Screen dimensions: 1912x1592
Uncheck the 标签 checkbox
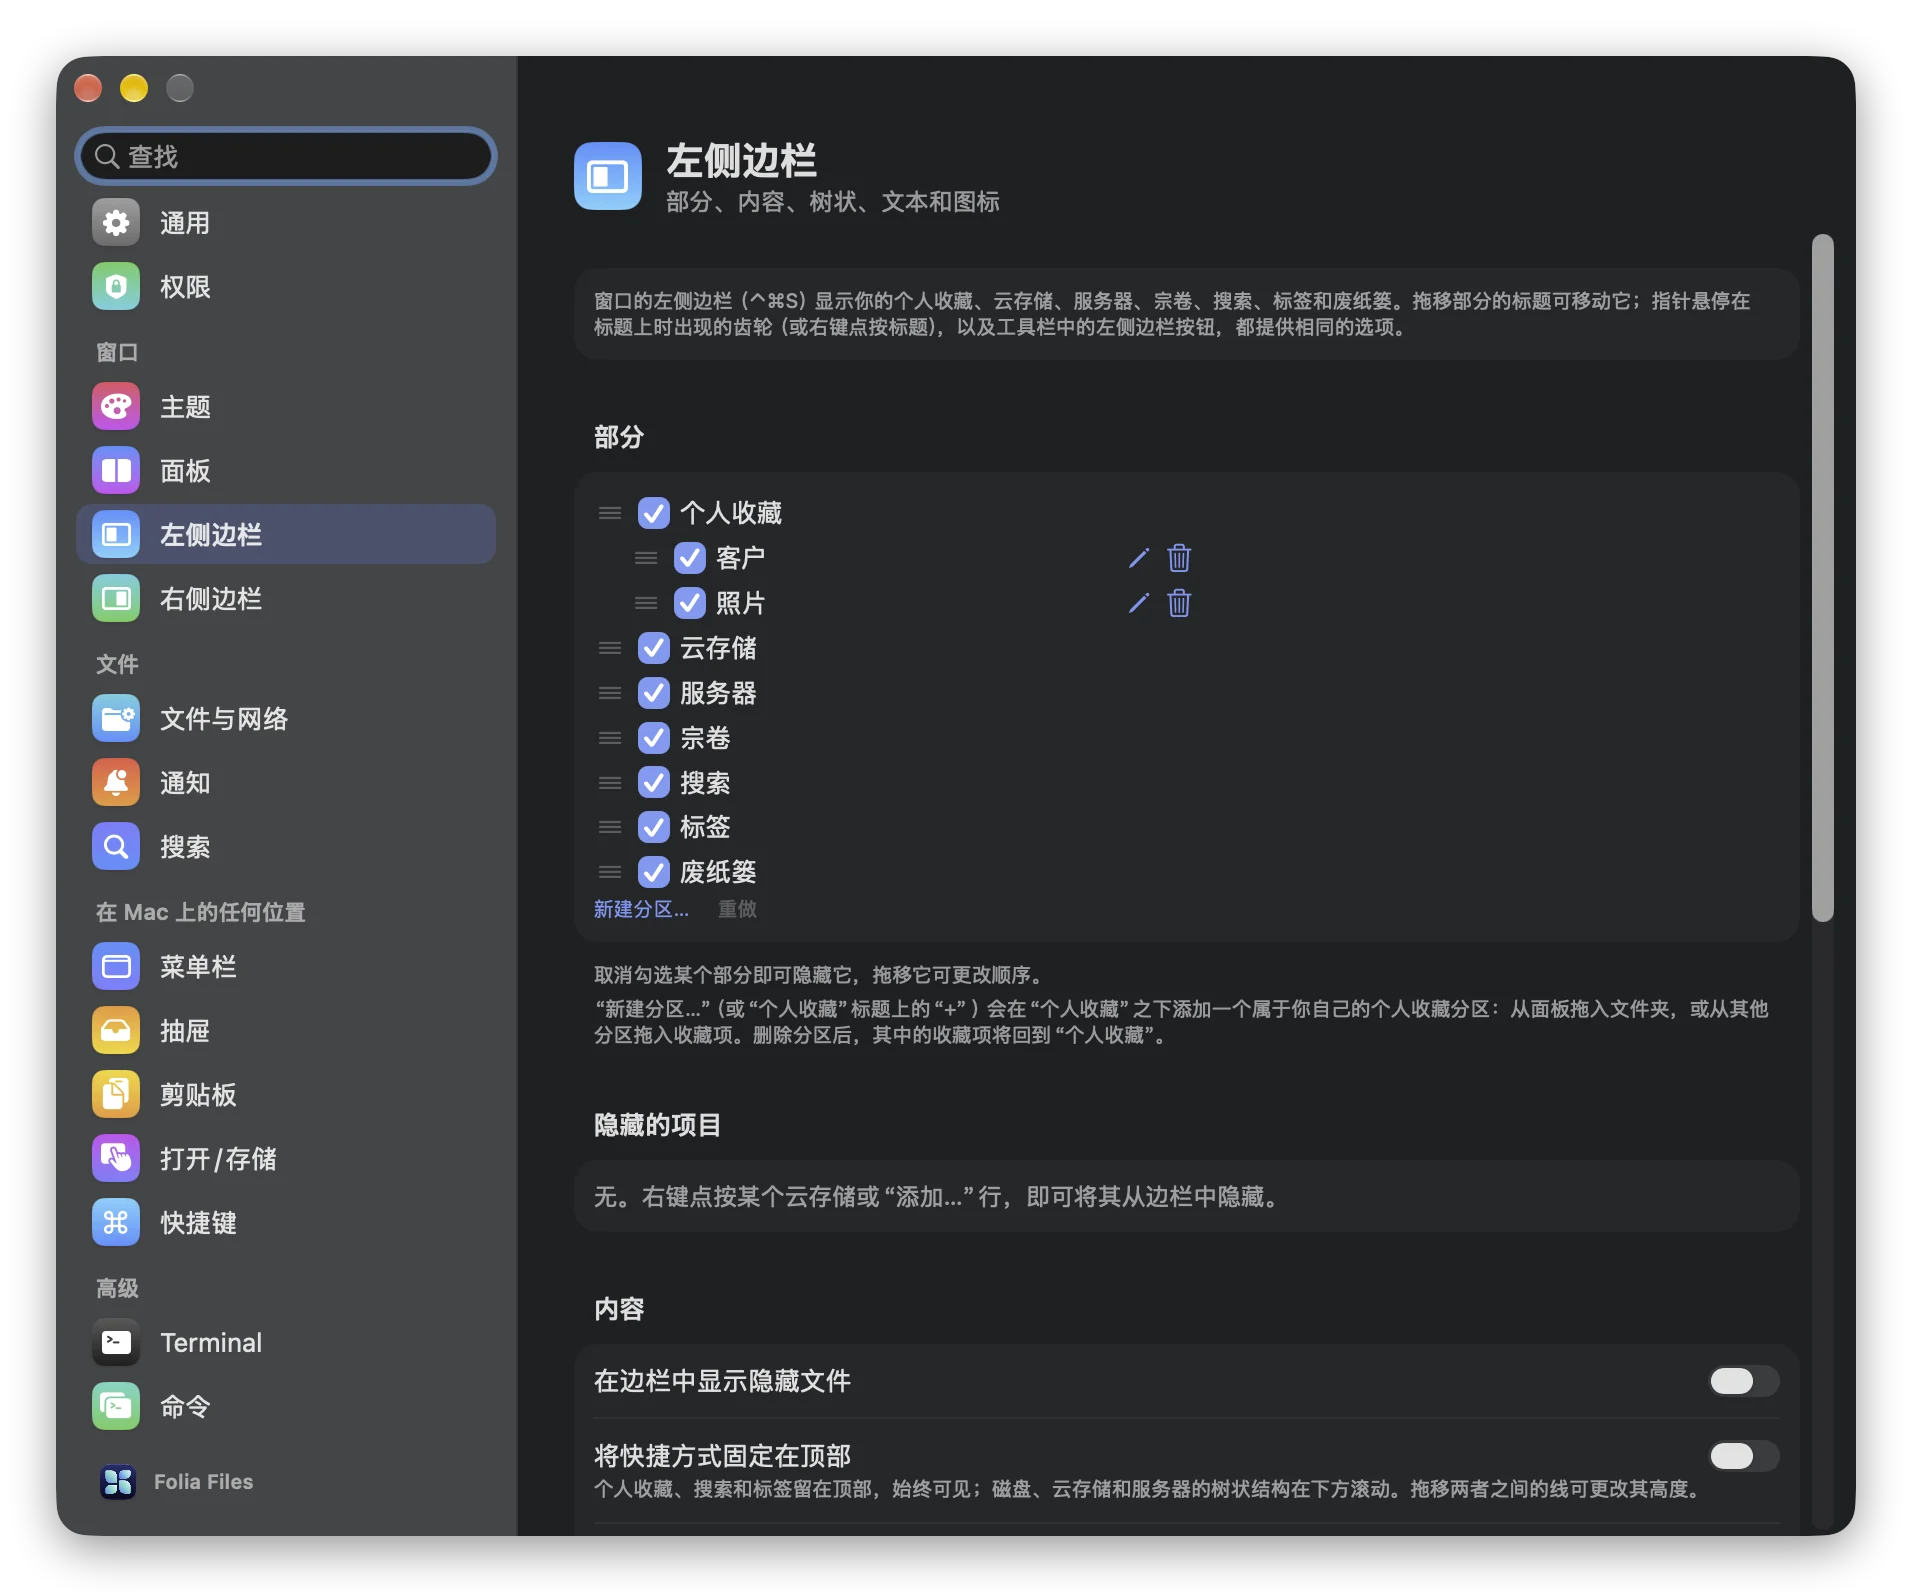(654, 827)
